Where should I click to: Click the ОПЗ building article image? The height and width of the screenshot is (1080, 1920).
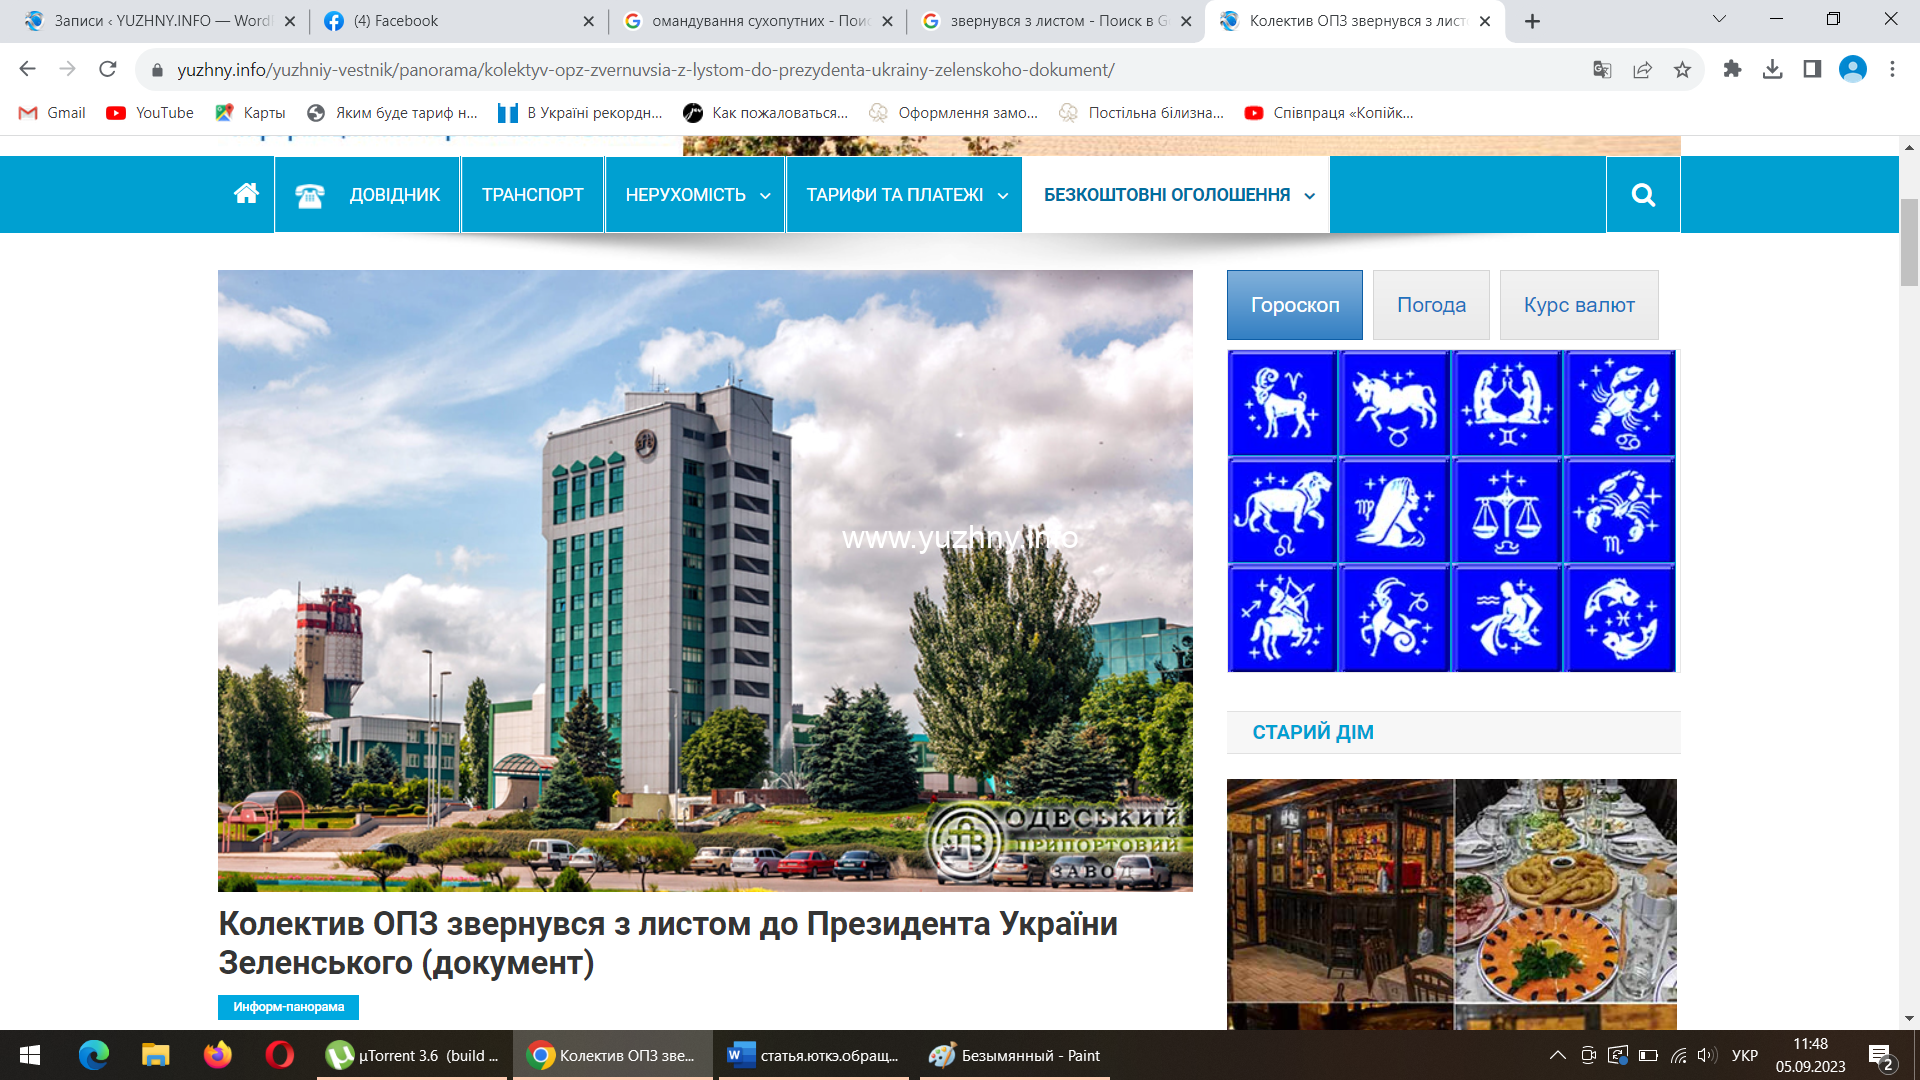click(x=705, y=580)
